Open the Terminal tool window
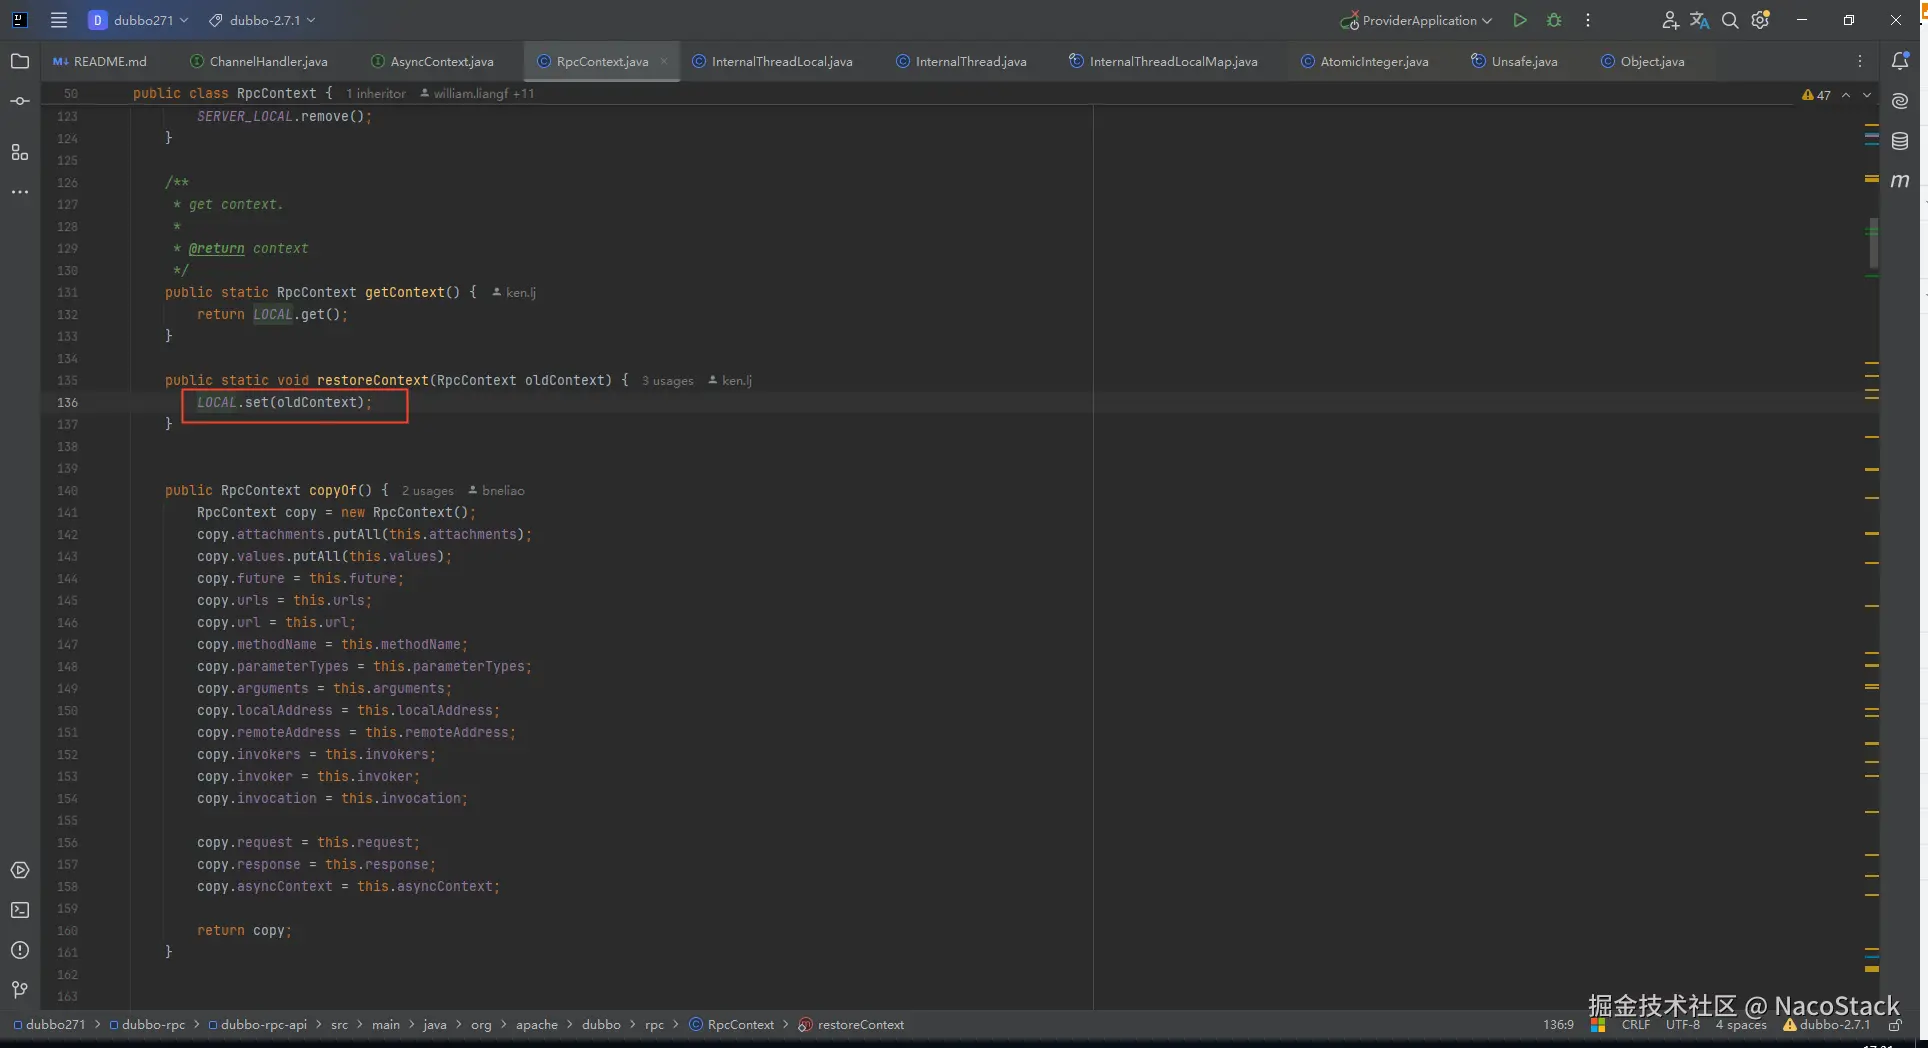This screenshot has height=1048, width=1928. (19, 910)
